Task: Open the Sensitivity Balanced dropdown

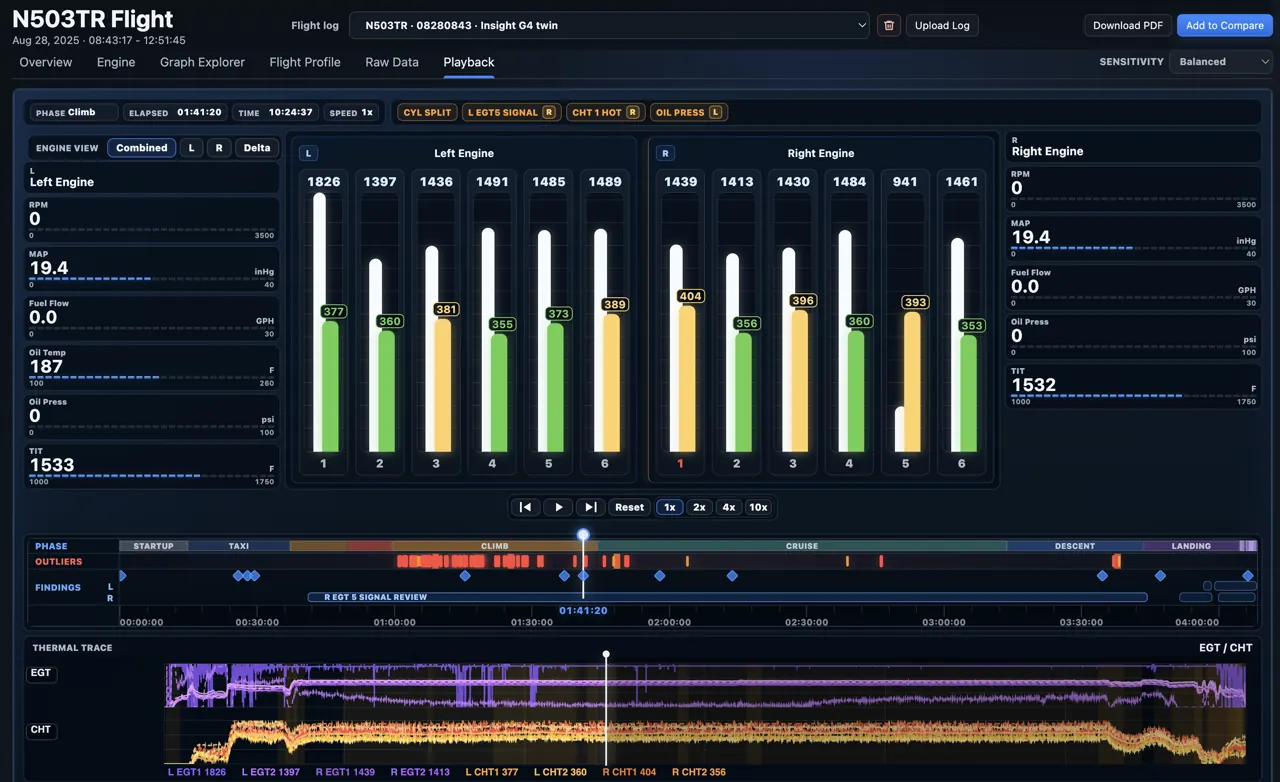Action: [x=1220, y=62]
